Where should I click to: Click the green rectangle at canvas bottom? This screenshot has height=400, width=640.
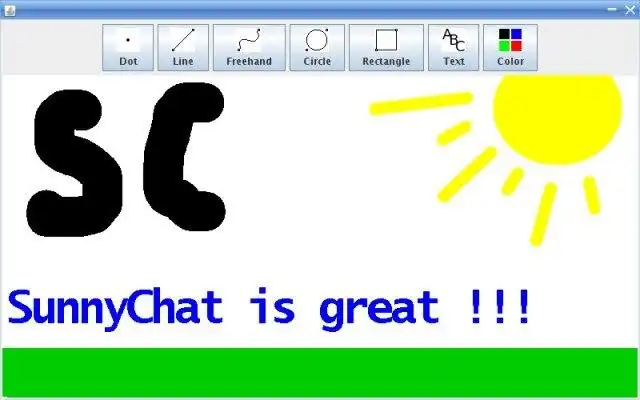coord(320,372)
